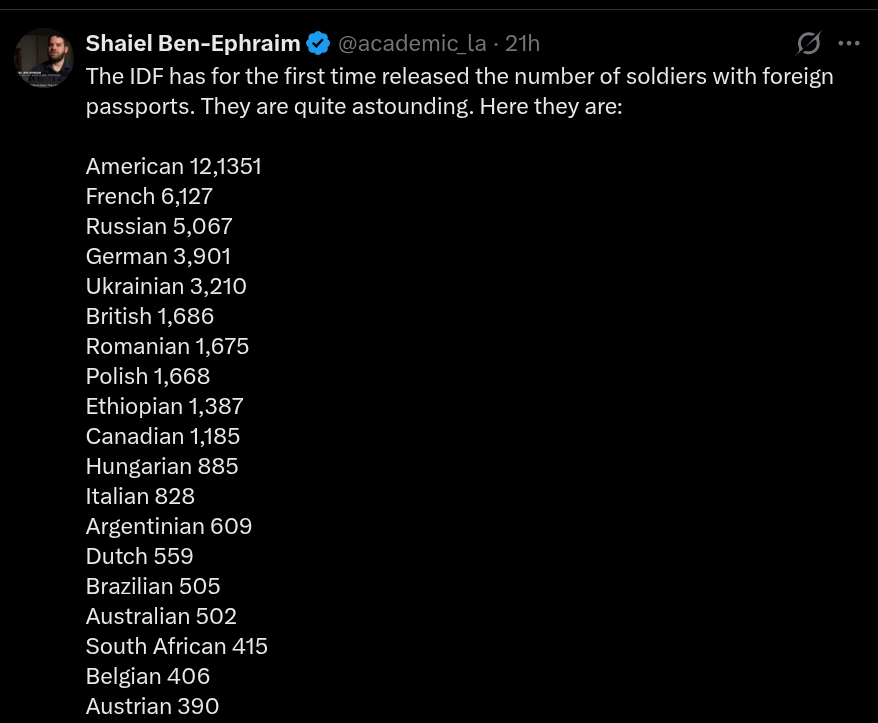Click the Grok explain icon on the post
The width and height of the screenshot is (878, 723).
click(808, 43)
